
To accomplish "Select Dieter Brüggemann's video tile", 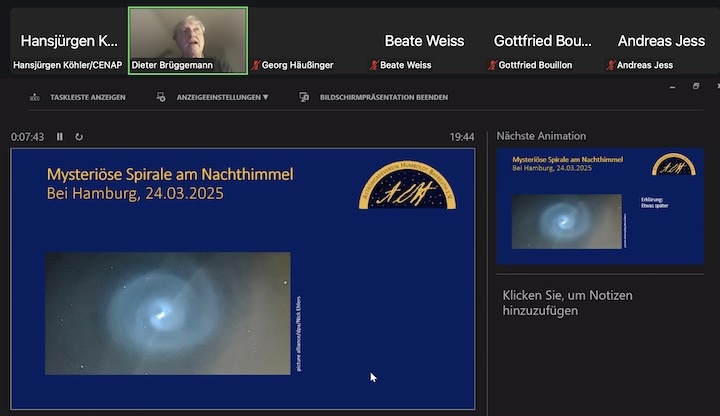I will coord(188,40).
